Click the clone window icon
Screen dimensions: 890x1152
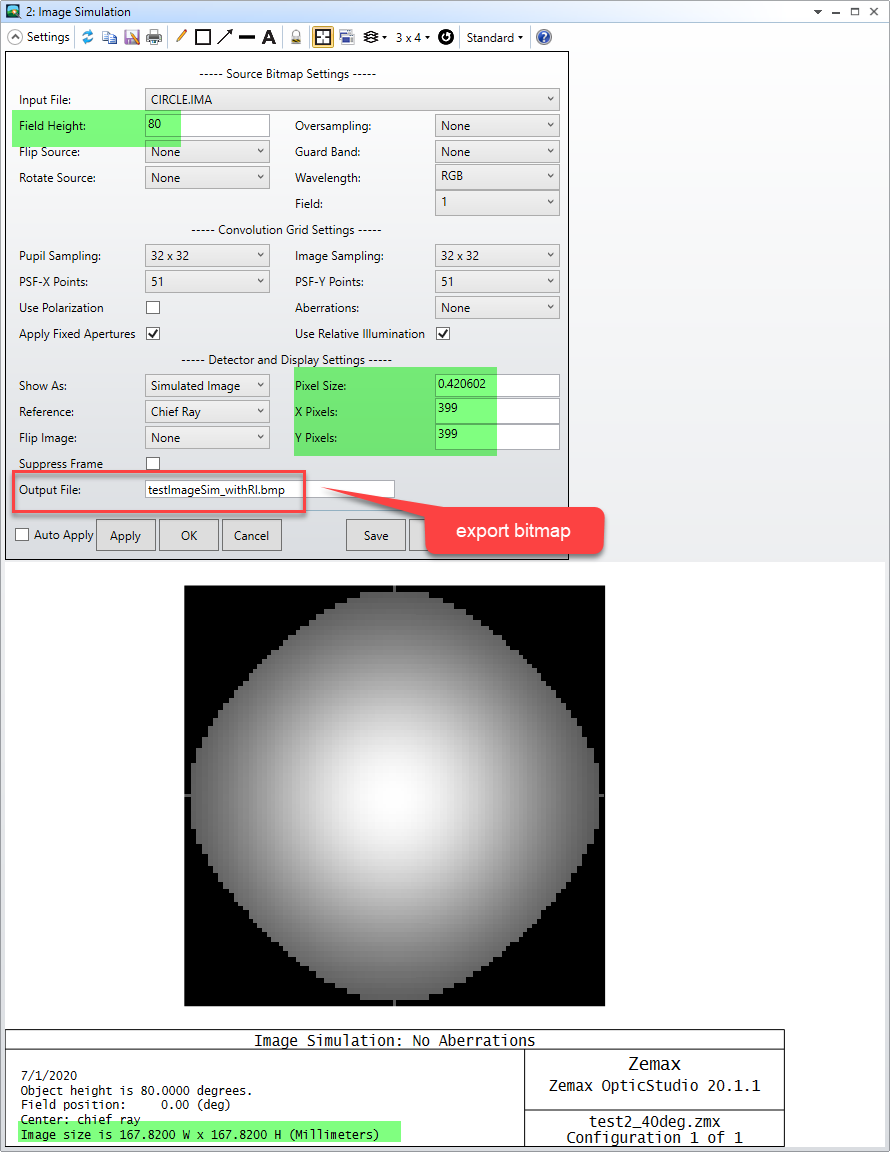tap(347, 37)
